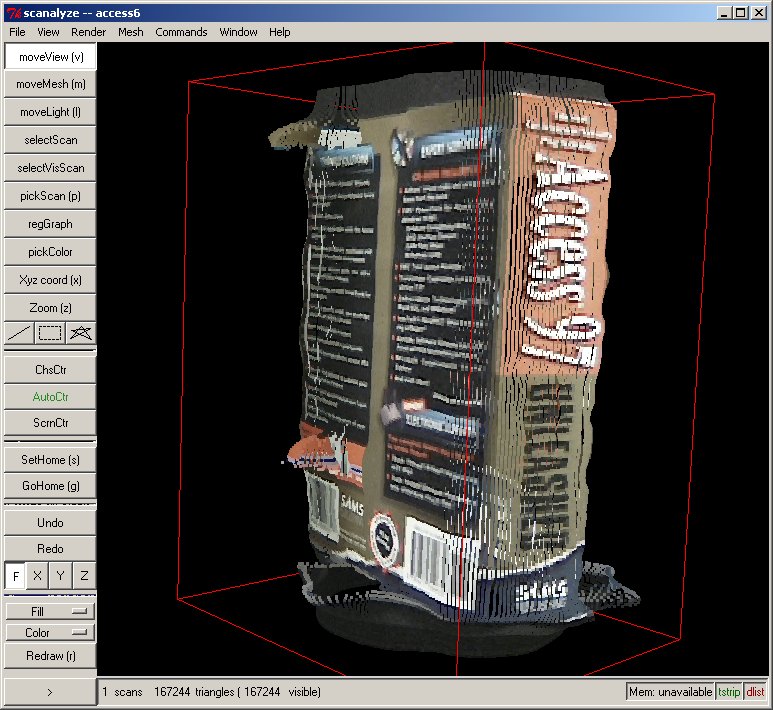773x710 pixels.
Task: Open the Render menu
Action: pos(88,32)
